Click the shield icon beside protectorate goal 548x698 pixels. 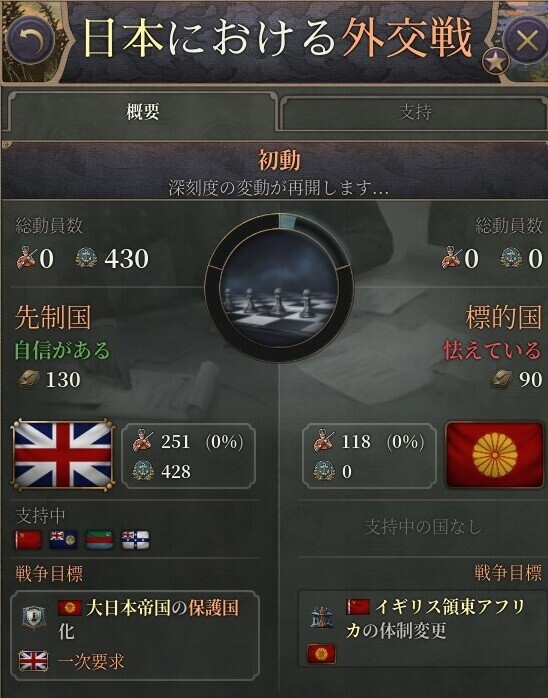tap(34, 618)
